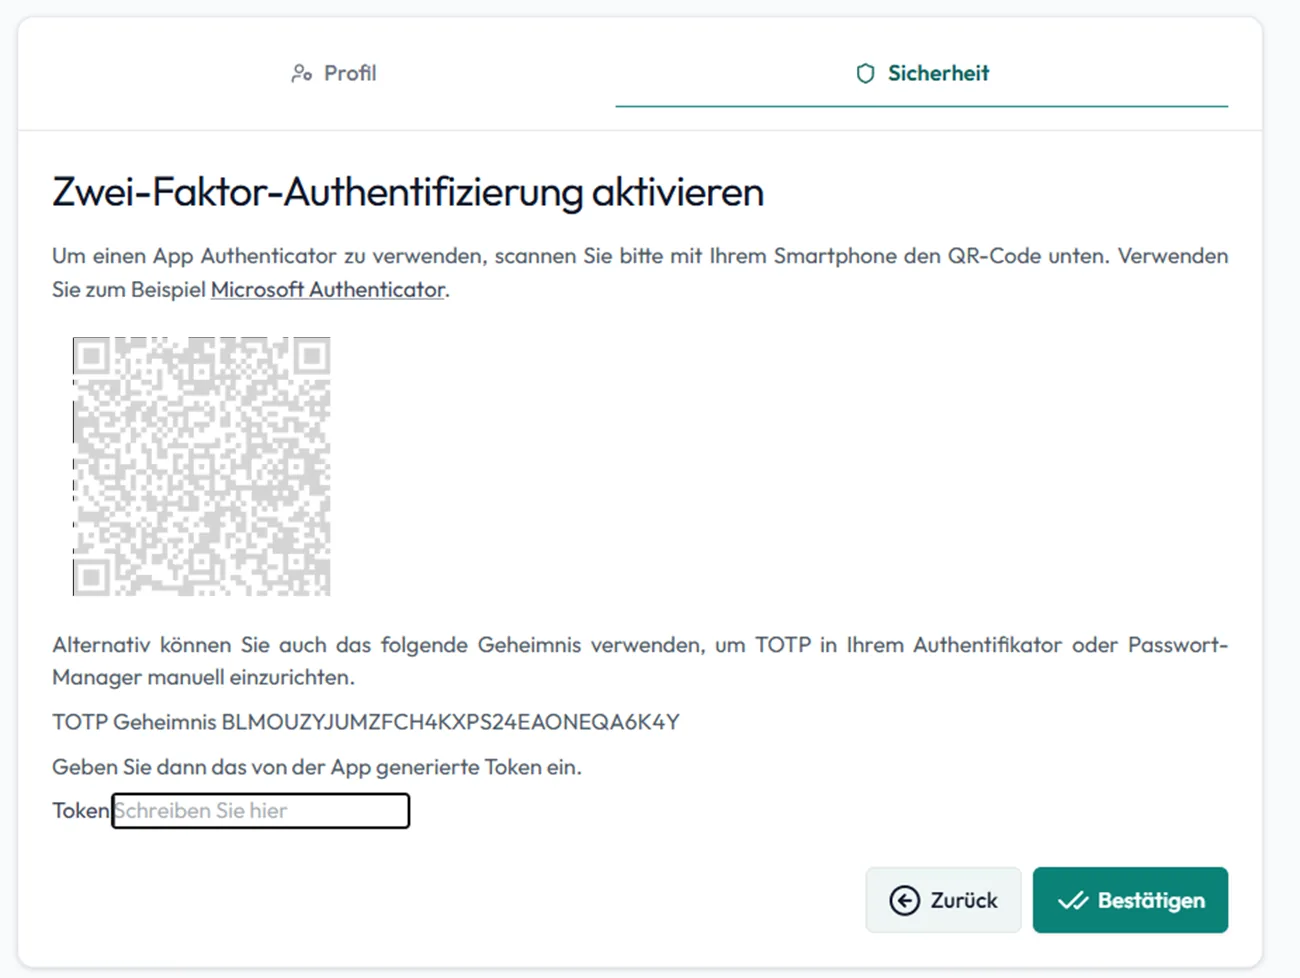Click inside the Token input field
The width and height of the screenshot is (1300, 978).
click(x=260, y=810)
